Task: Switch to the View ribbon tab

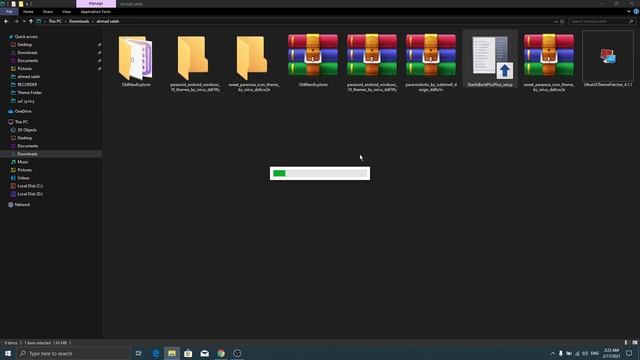Action: pyautogui.click(x=66, y=11)
